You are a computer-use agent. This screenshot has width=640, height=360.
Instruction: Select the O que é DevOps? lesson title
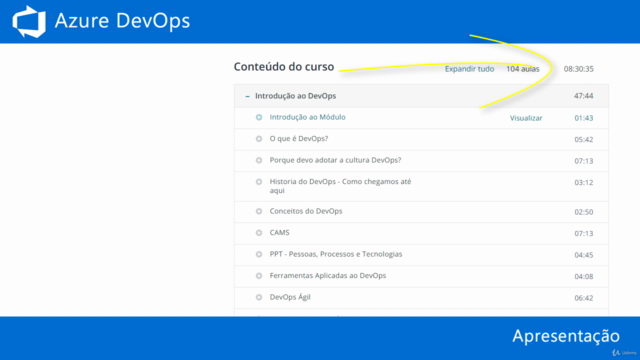pos(299,139)
